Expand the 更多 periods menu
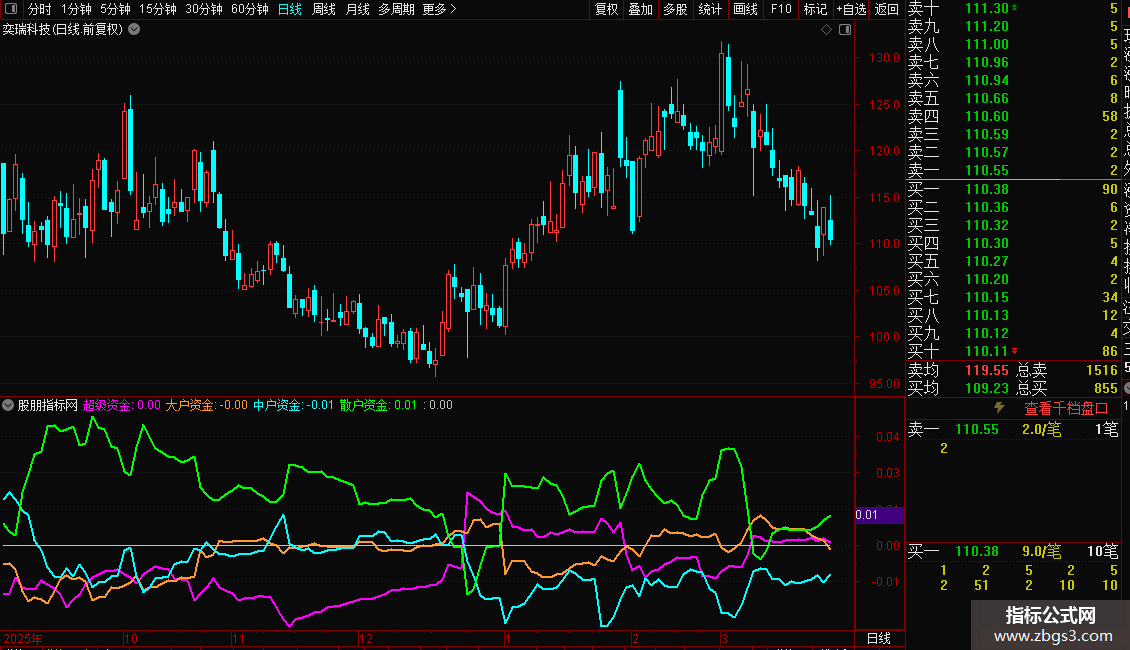 click(438, 9)
